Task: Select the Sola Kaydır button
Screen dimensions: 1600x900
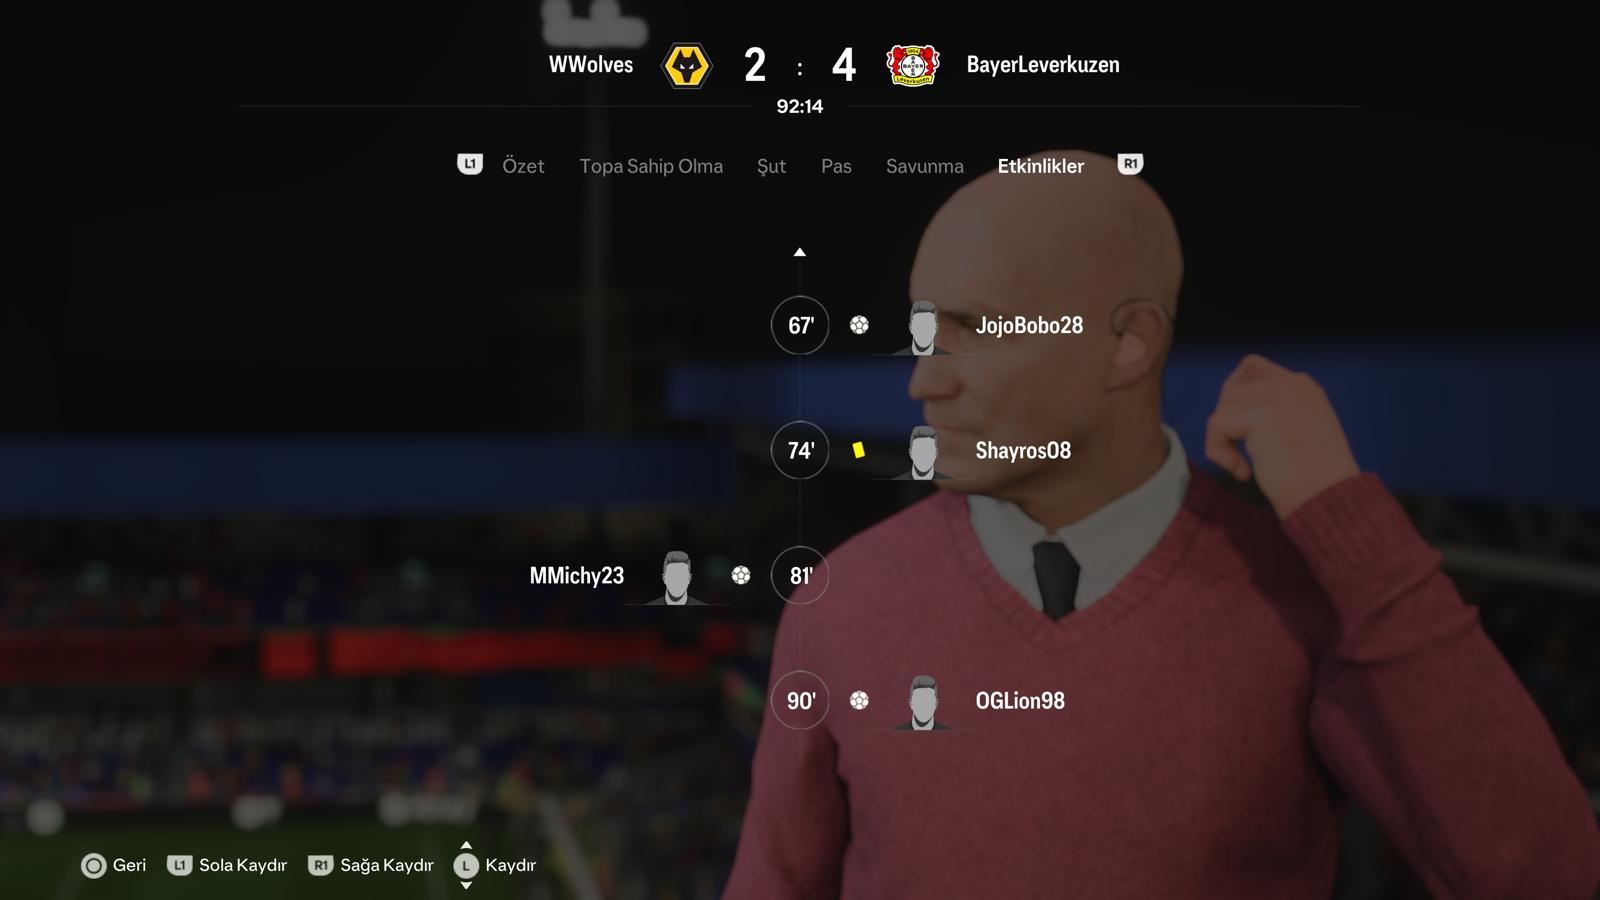Action: pos(227,865)
